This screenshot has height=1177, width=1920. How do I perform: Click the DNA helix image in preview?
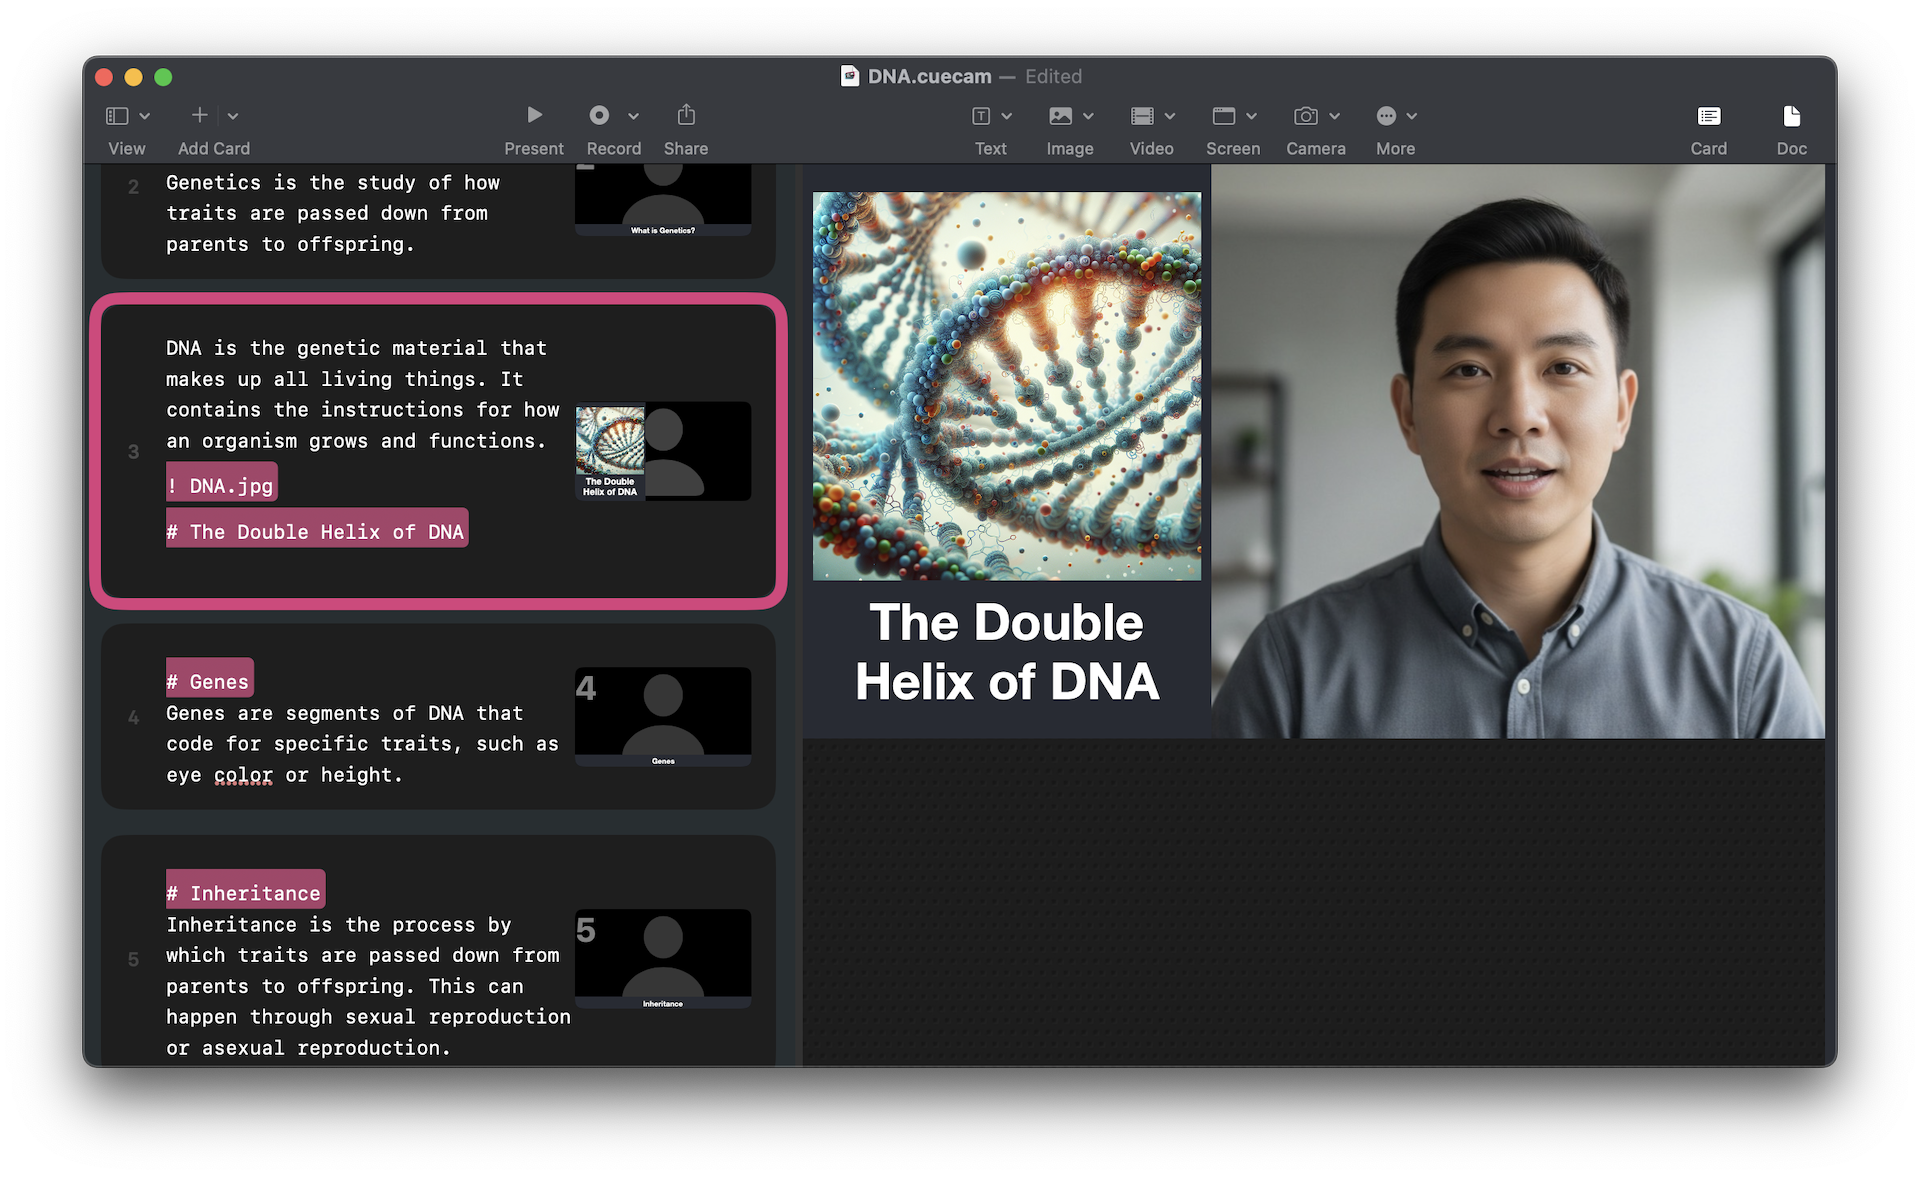coord(1007,386)
